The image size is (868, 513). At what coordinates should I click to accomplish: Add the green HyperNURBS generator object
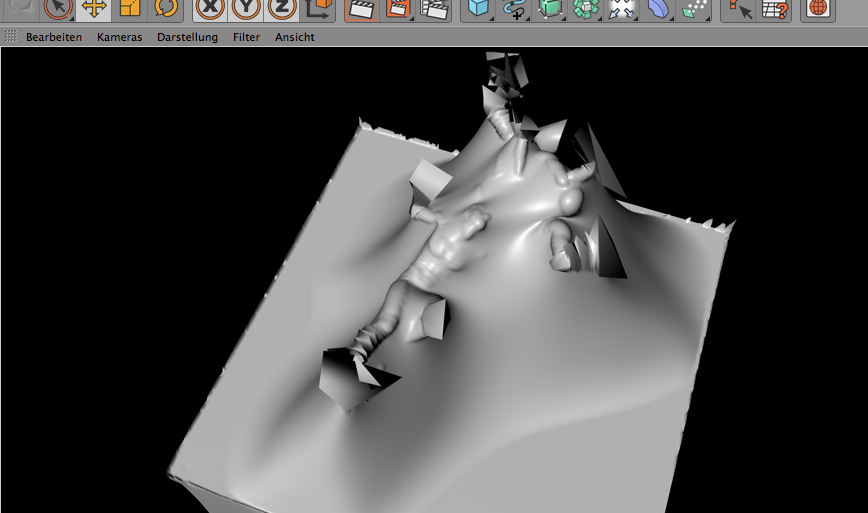550,8
